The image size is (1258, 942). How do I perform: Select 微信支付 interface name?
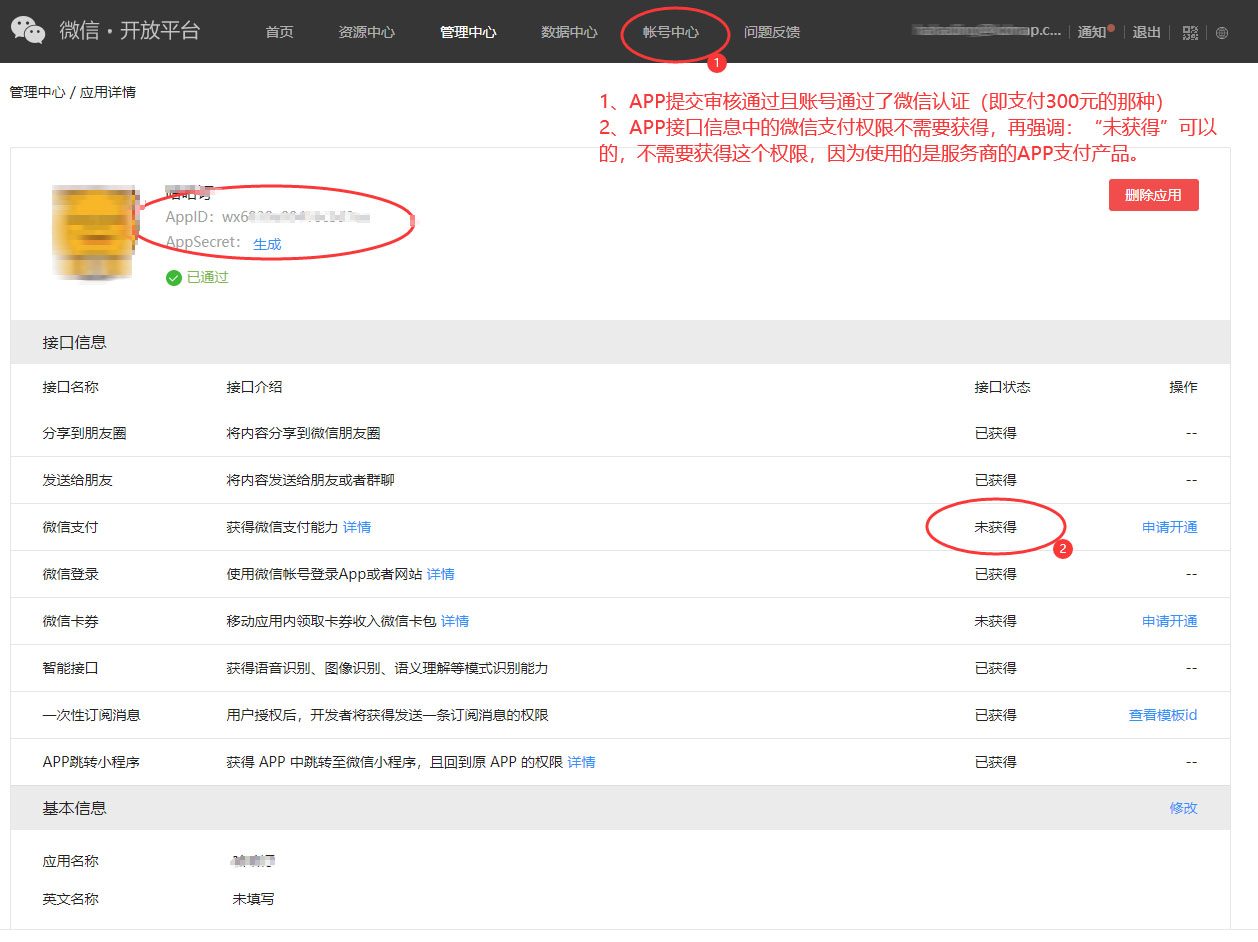(x=71, y=527)
